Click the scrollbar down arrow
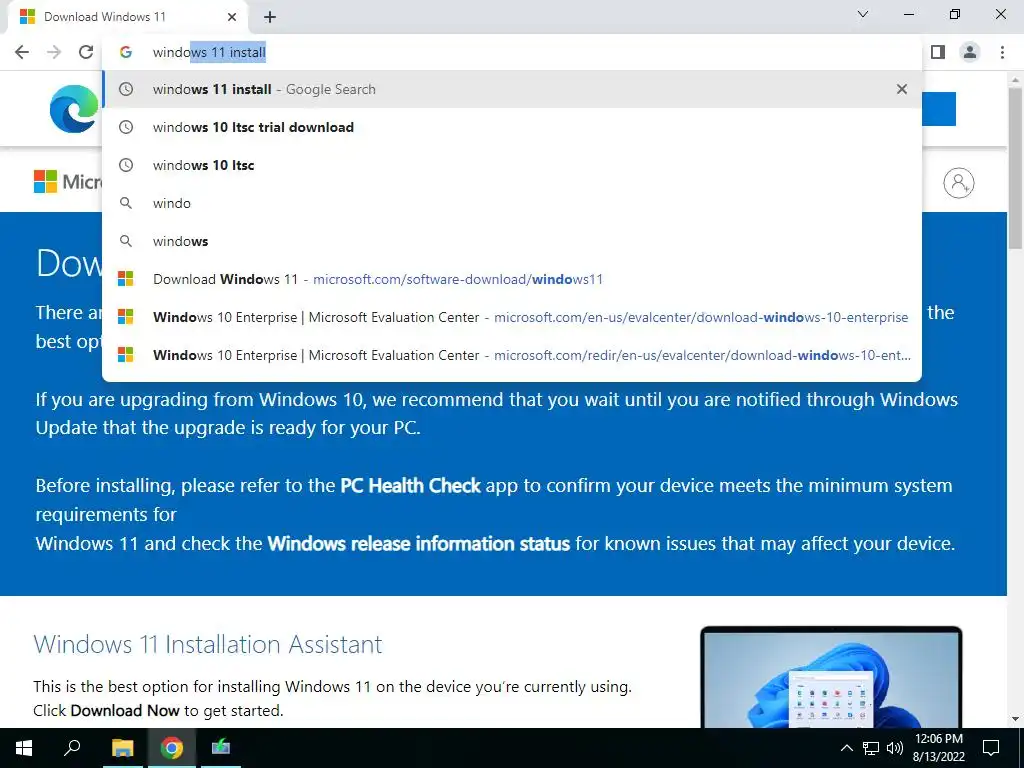 click(x=1015, y=719)
